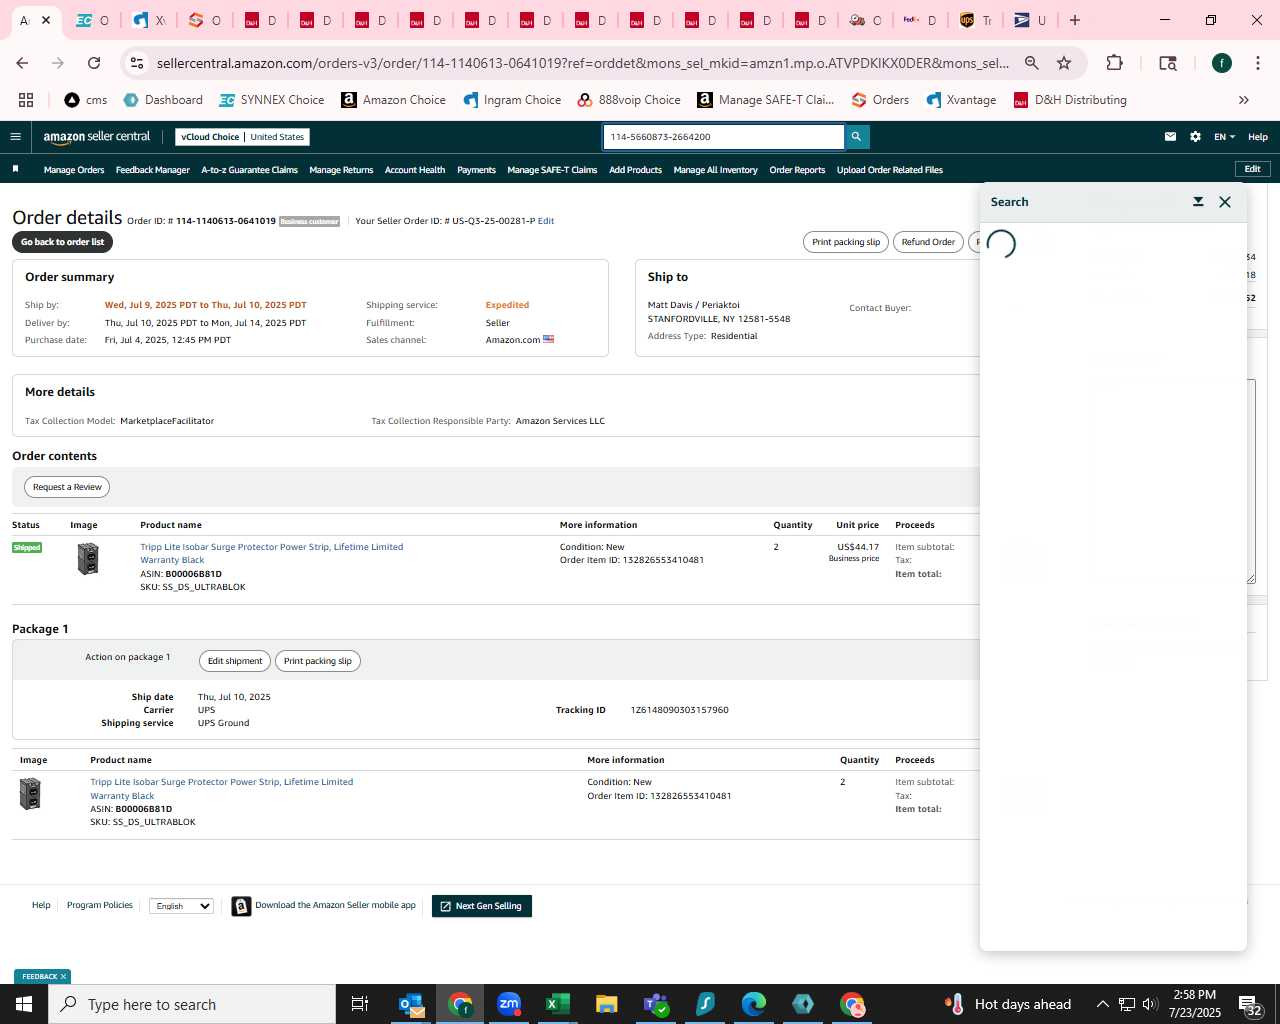Open Payments menu item
This screenshot has width=1280, height=1024.
tap(476, 170)
